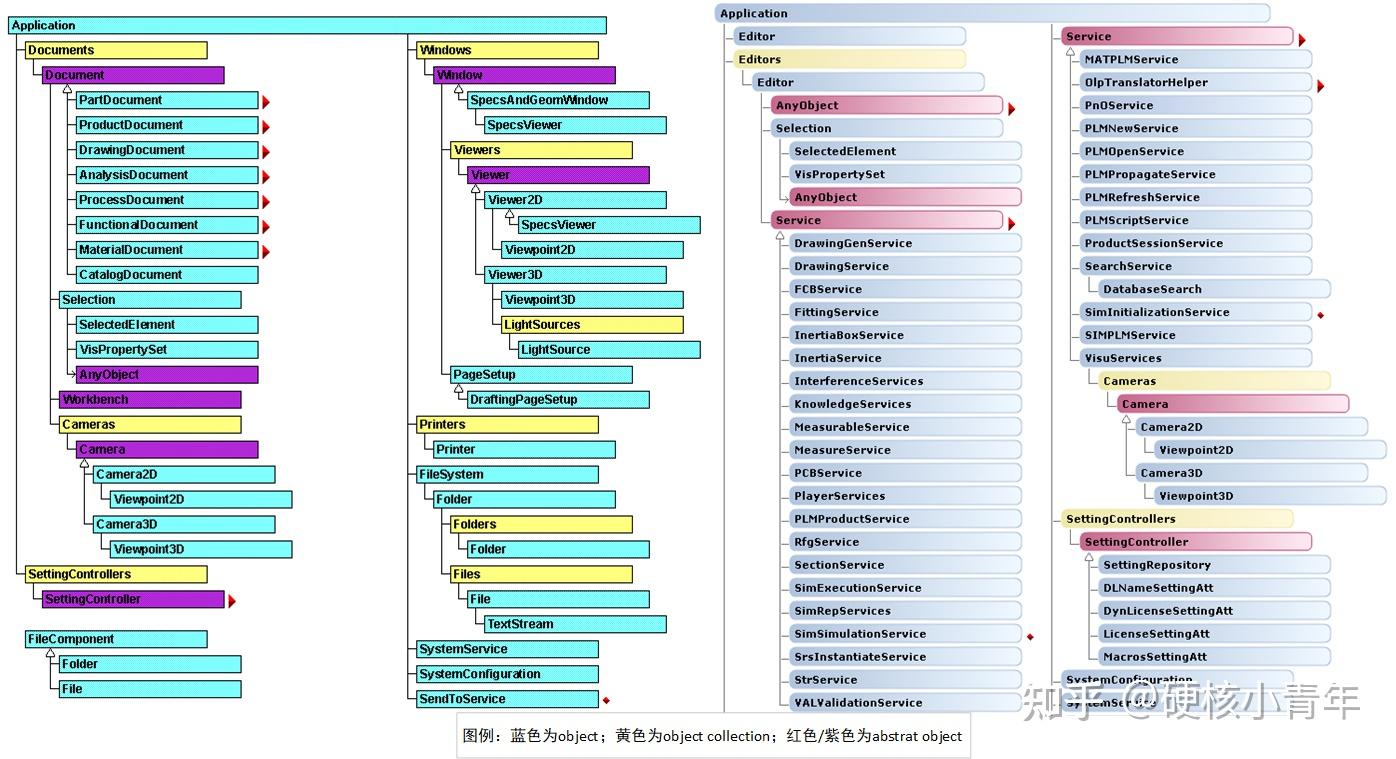The image size is (1396, 759).
Task: Select the purple Viewer box
Action: click(558, 175)
